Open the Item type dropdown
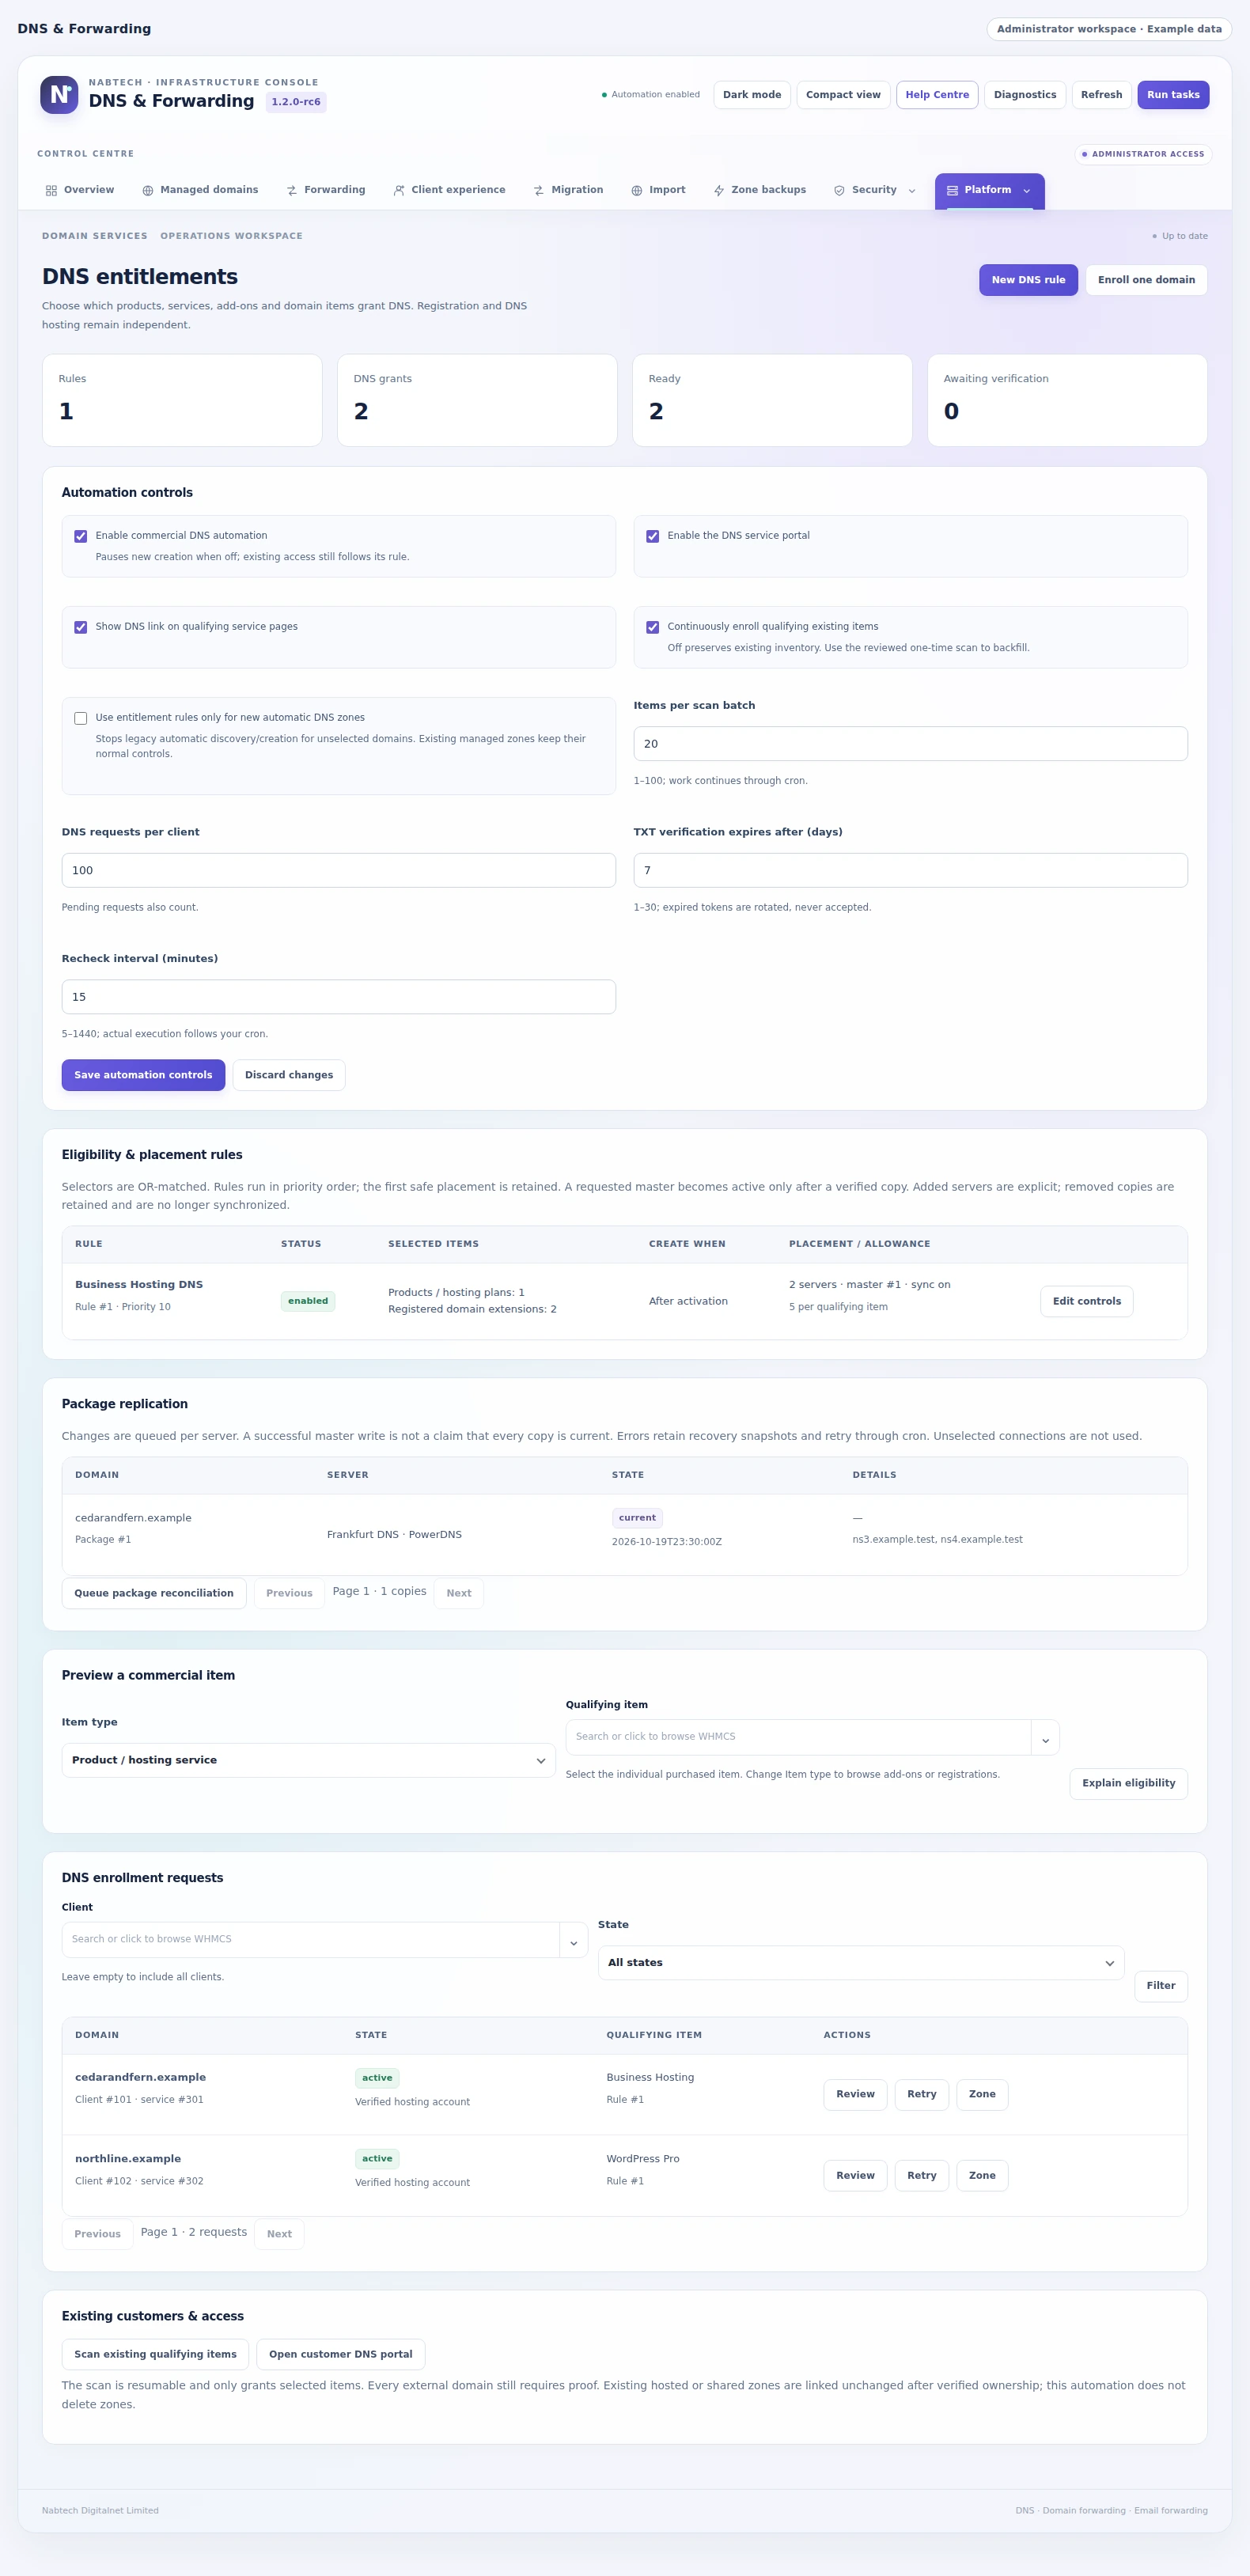 (x=308, y=1760)
